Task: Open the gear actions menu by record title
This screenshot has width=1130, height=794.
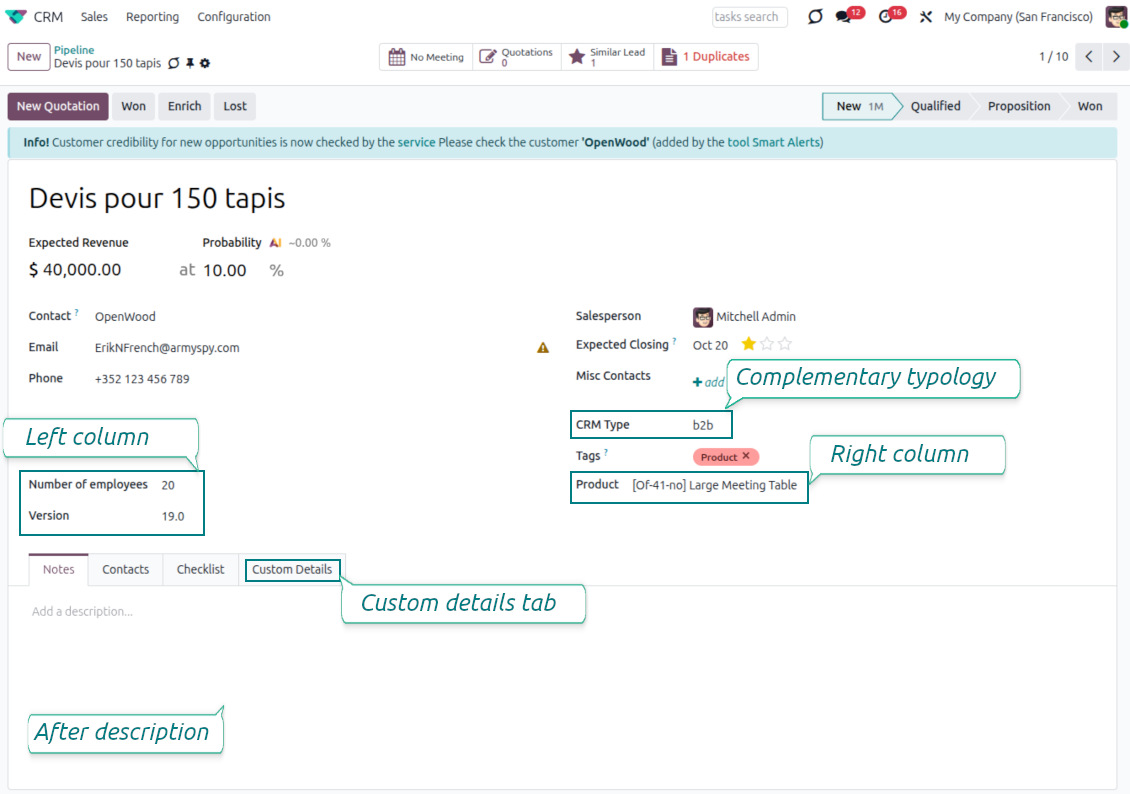Action: point(205,63)
